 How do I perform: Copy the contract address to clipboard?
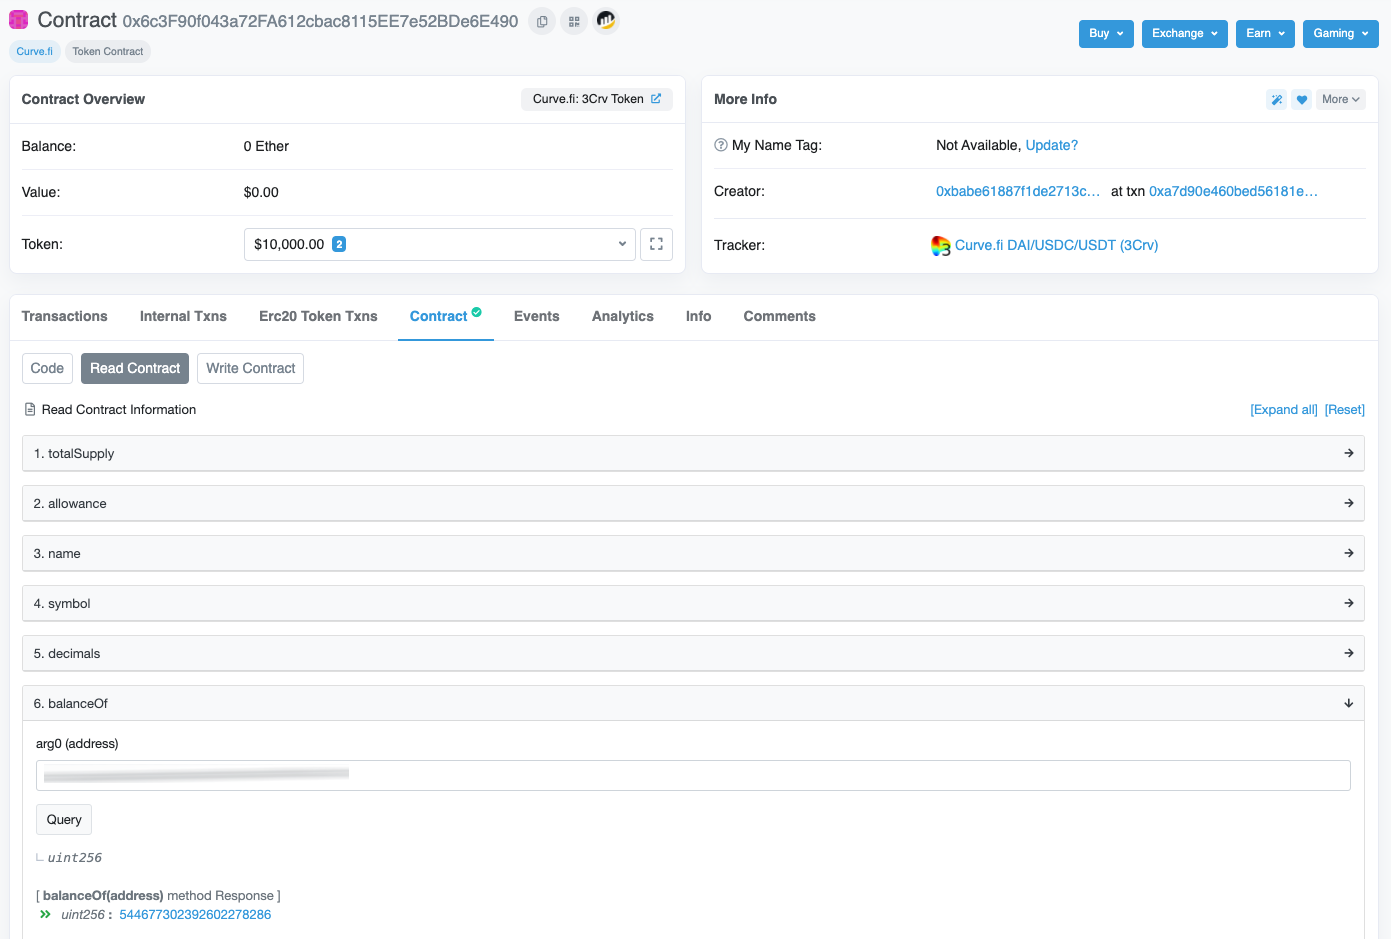click(542, 21)
